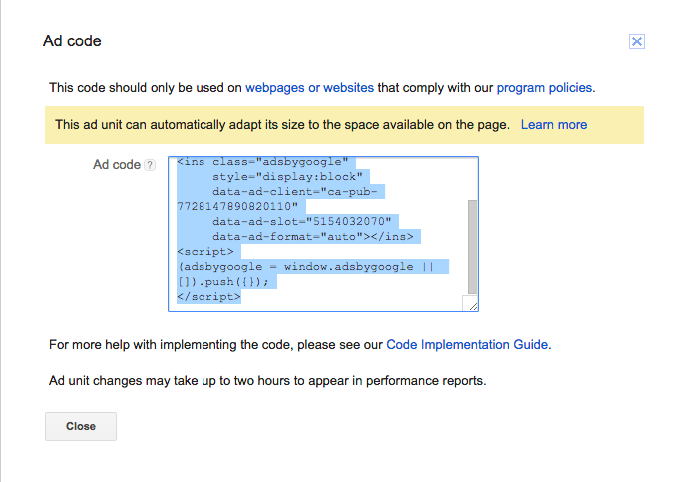
Task: Open the program policies link
Action: [544, 88]
